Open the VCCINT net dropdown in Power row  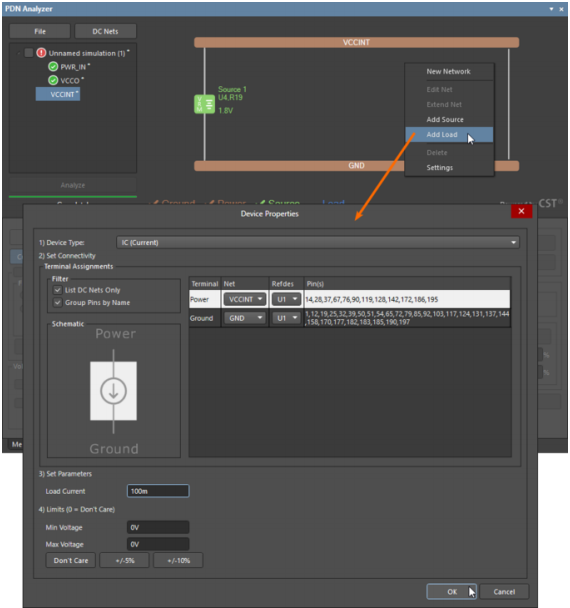click(245, 299)
